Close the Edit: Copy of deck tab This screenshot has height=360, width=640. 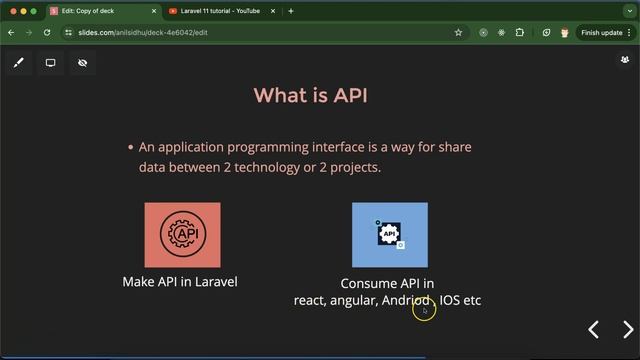click(154, 11)
